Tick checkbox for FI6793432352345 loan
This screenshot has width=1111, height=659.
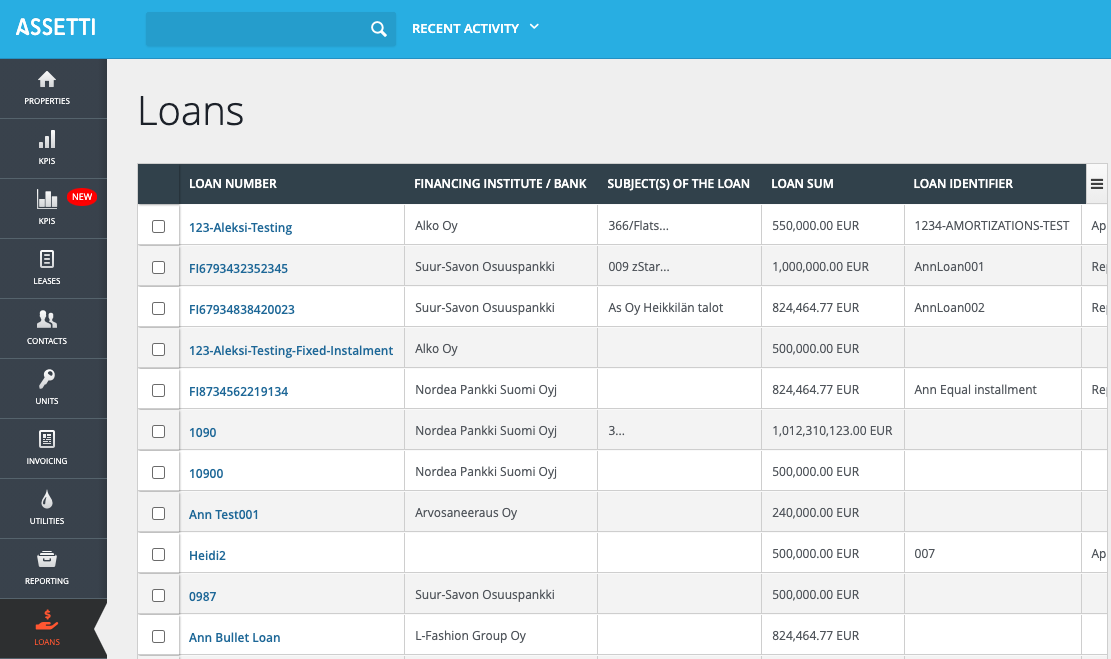tap(159, 267)
